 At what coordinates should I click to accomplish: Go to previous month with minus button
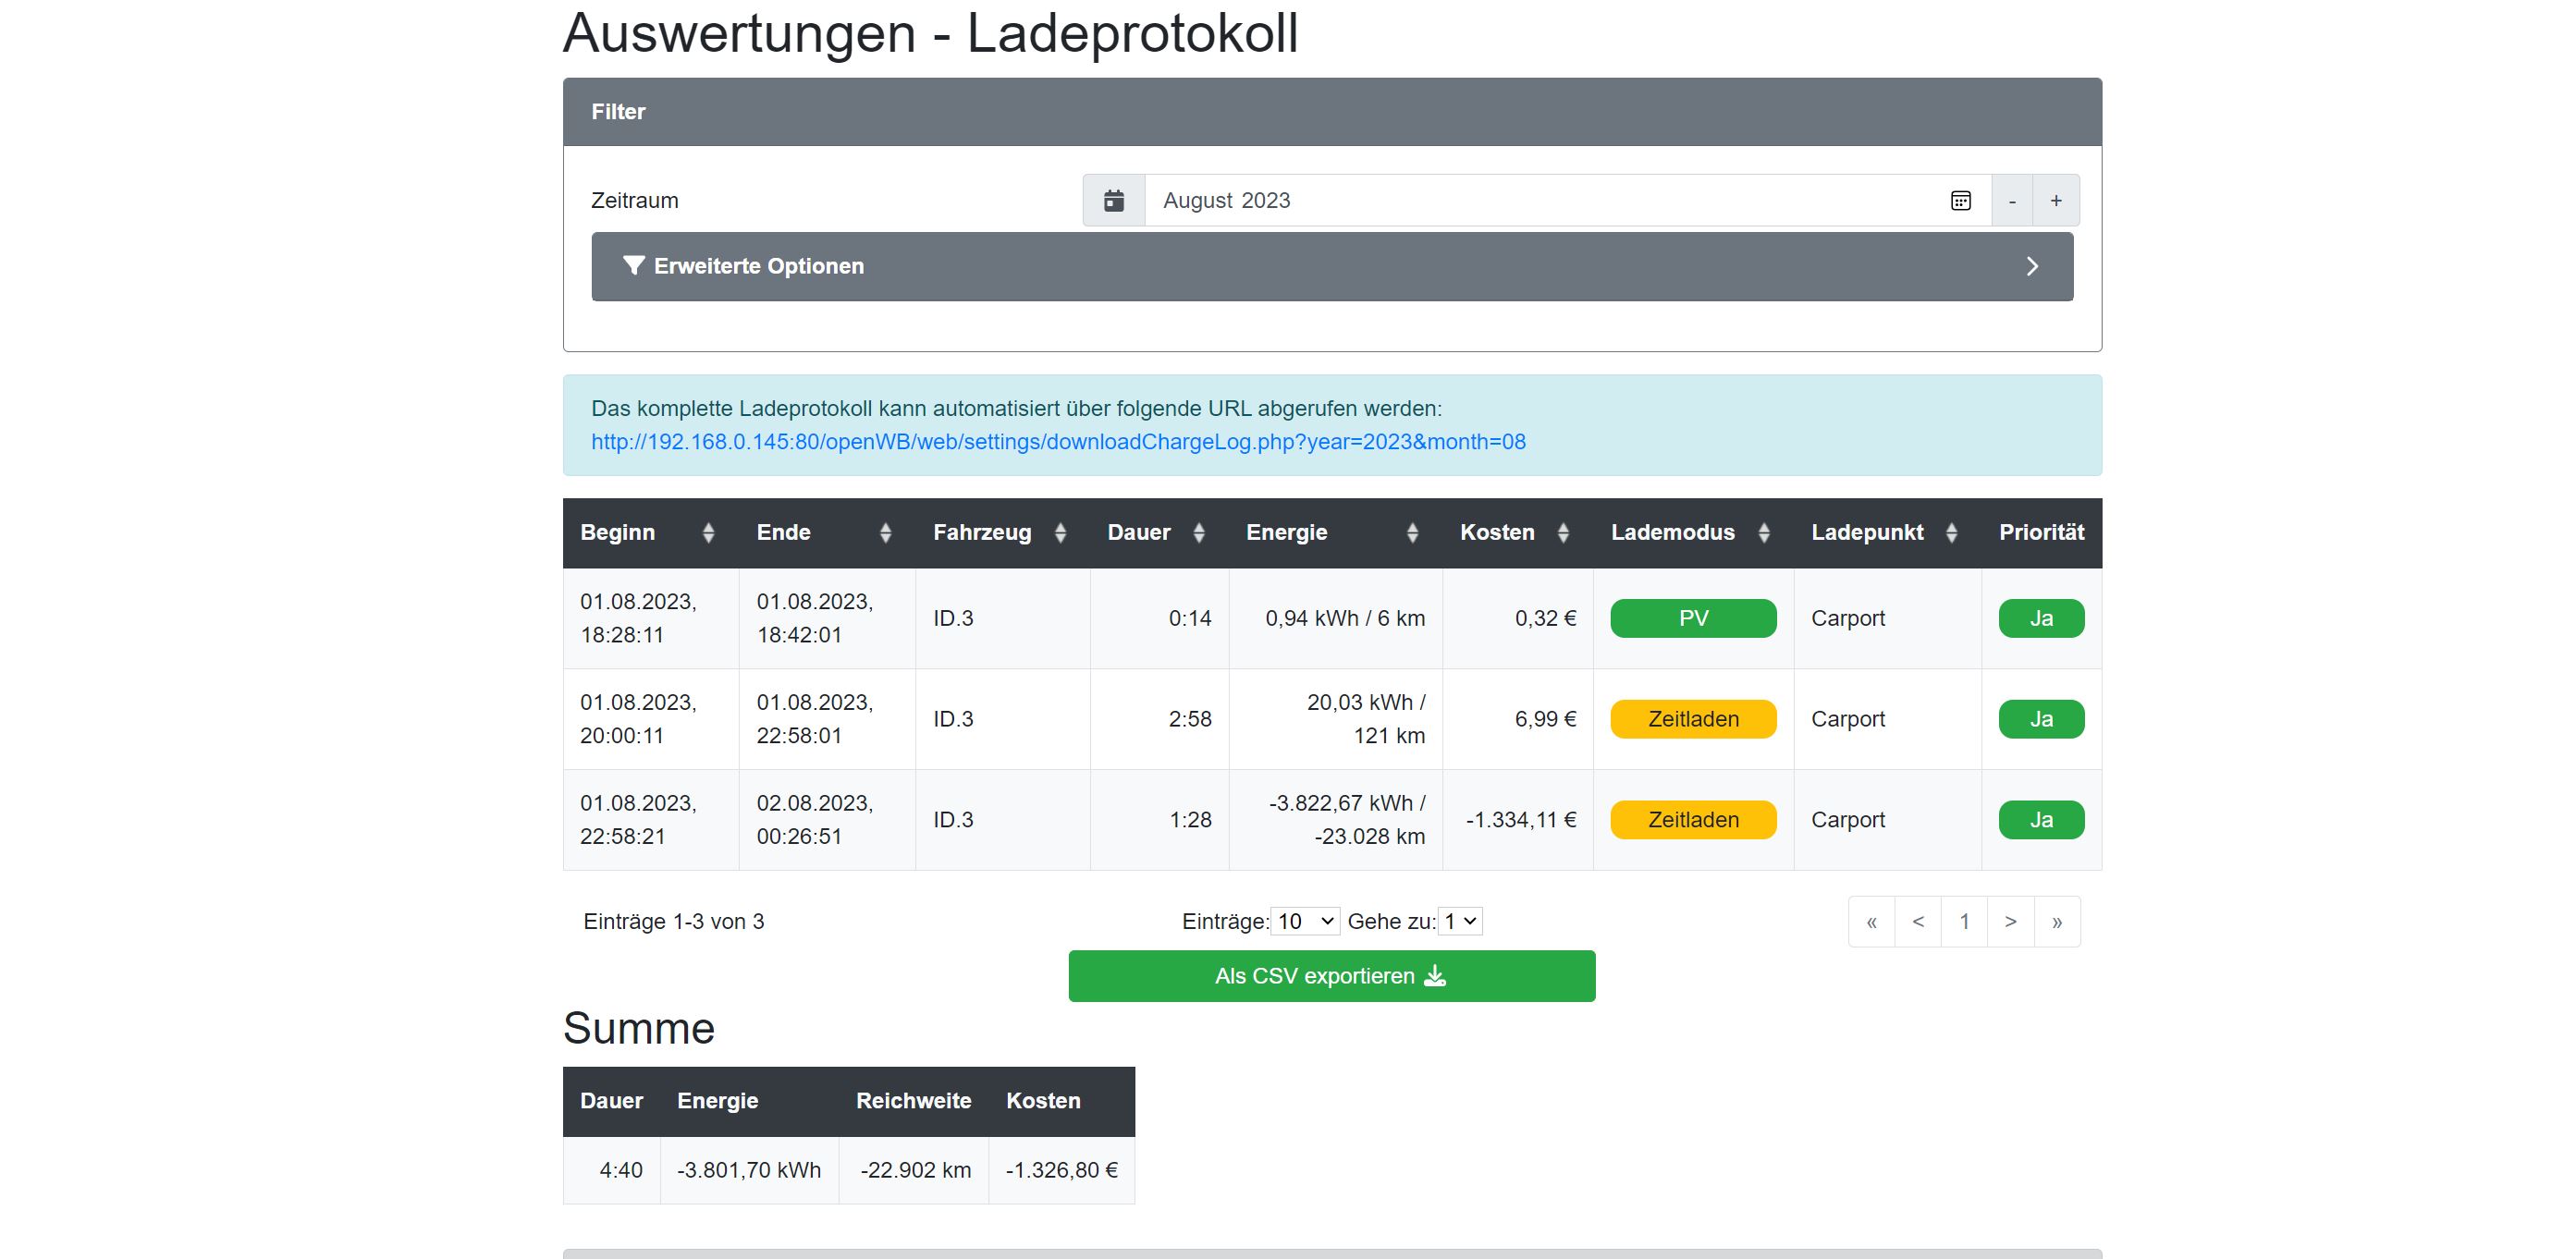(x=2012, y=200)
